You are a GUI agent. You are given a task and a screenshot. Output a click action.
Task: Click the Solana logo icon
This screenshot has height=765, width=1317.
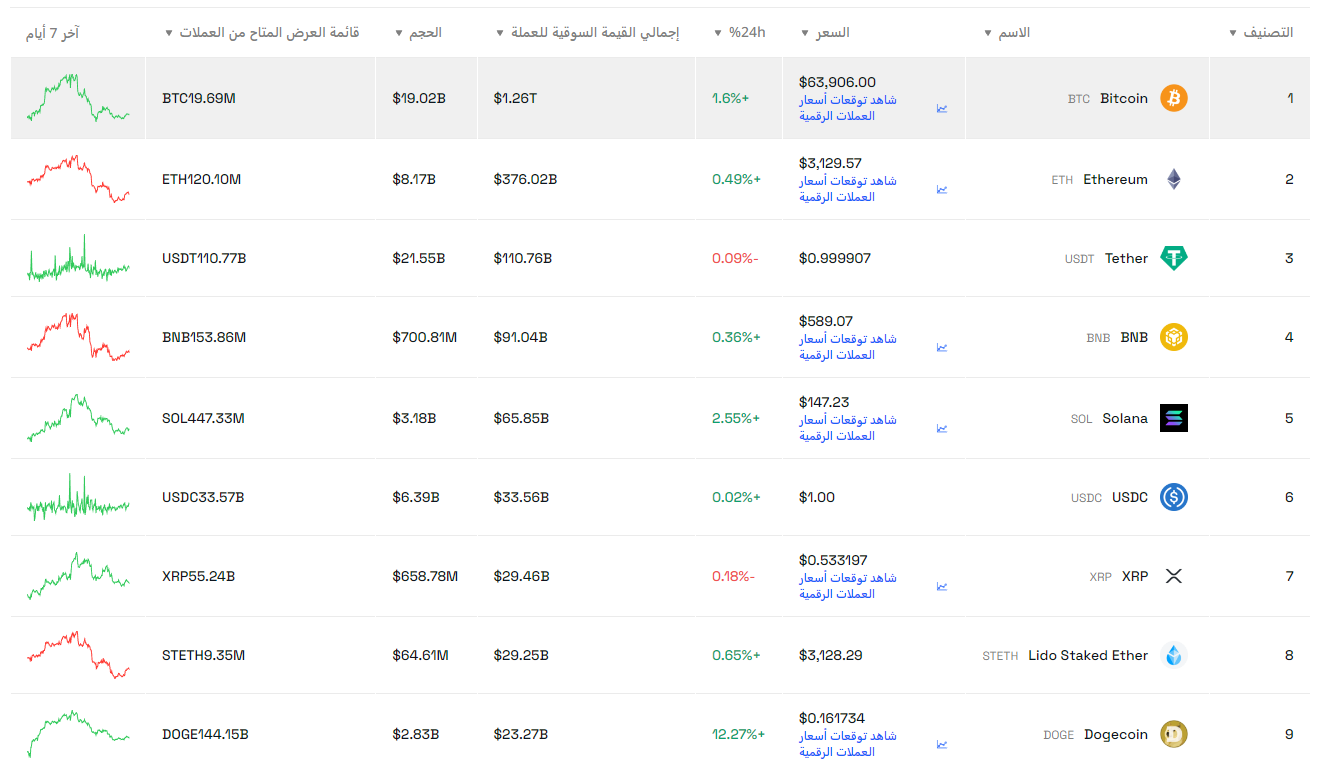(1174, 418)
